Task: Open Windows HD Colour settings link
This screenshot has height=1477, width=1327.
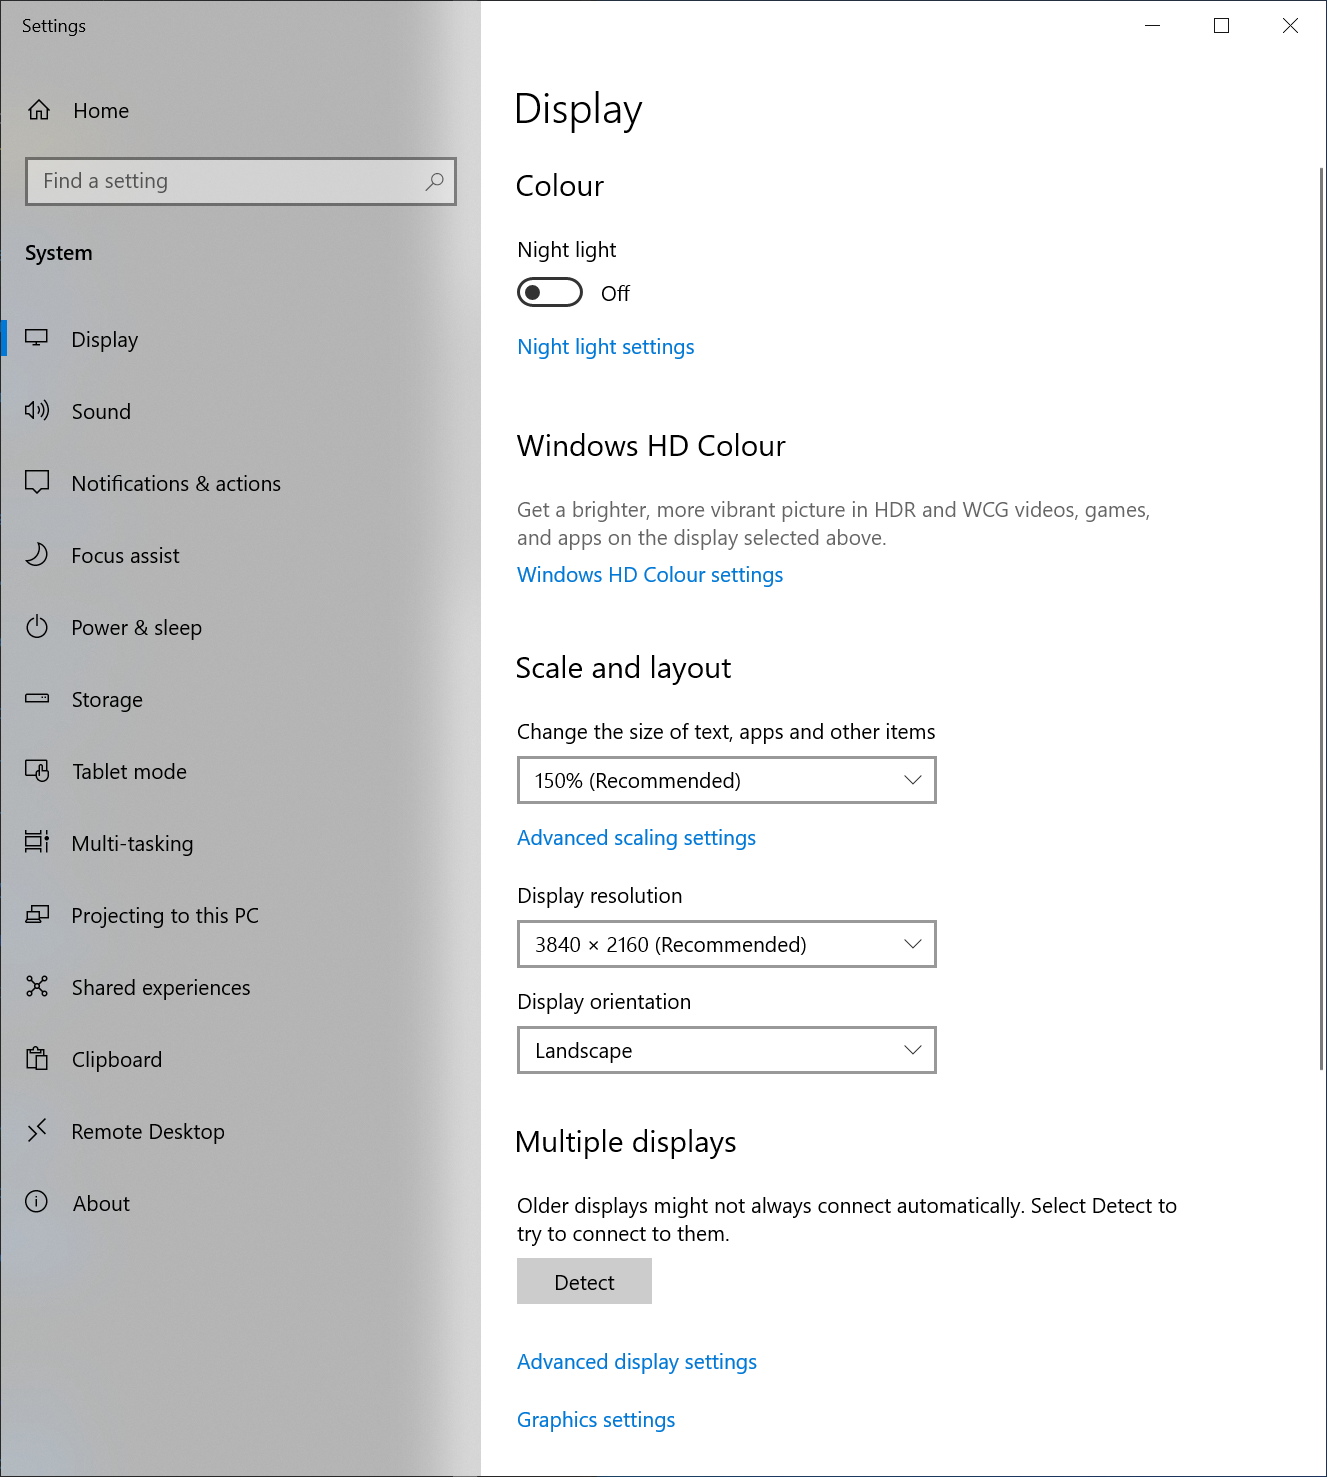Action: pyautogui.click(x=650, y=575)
